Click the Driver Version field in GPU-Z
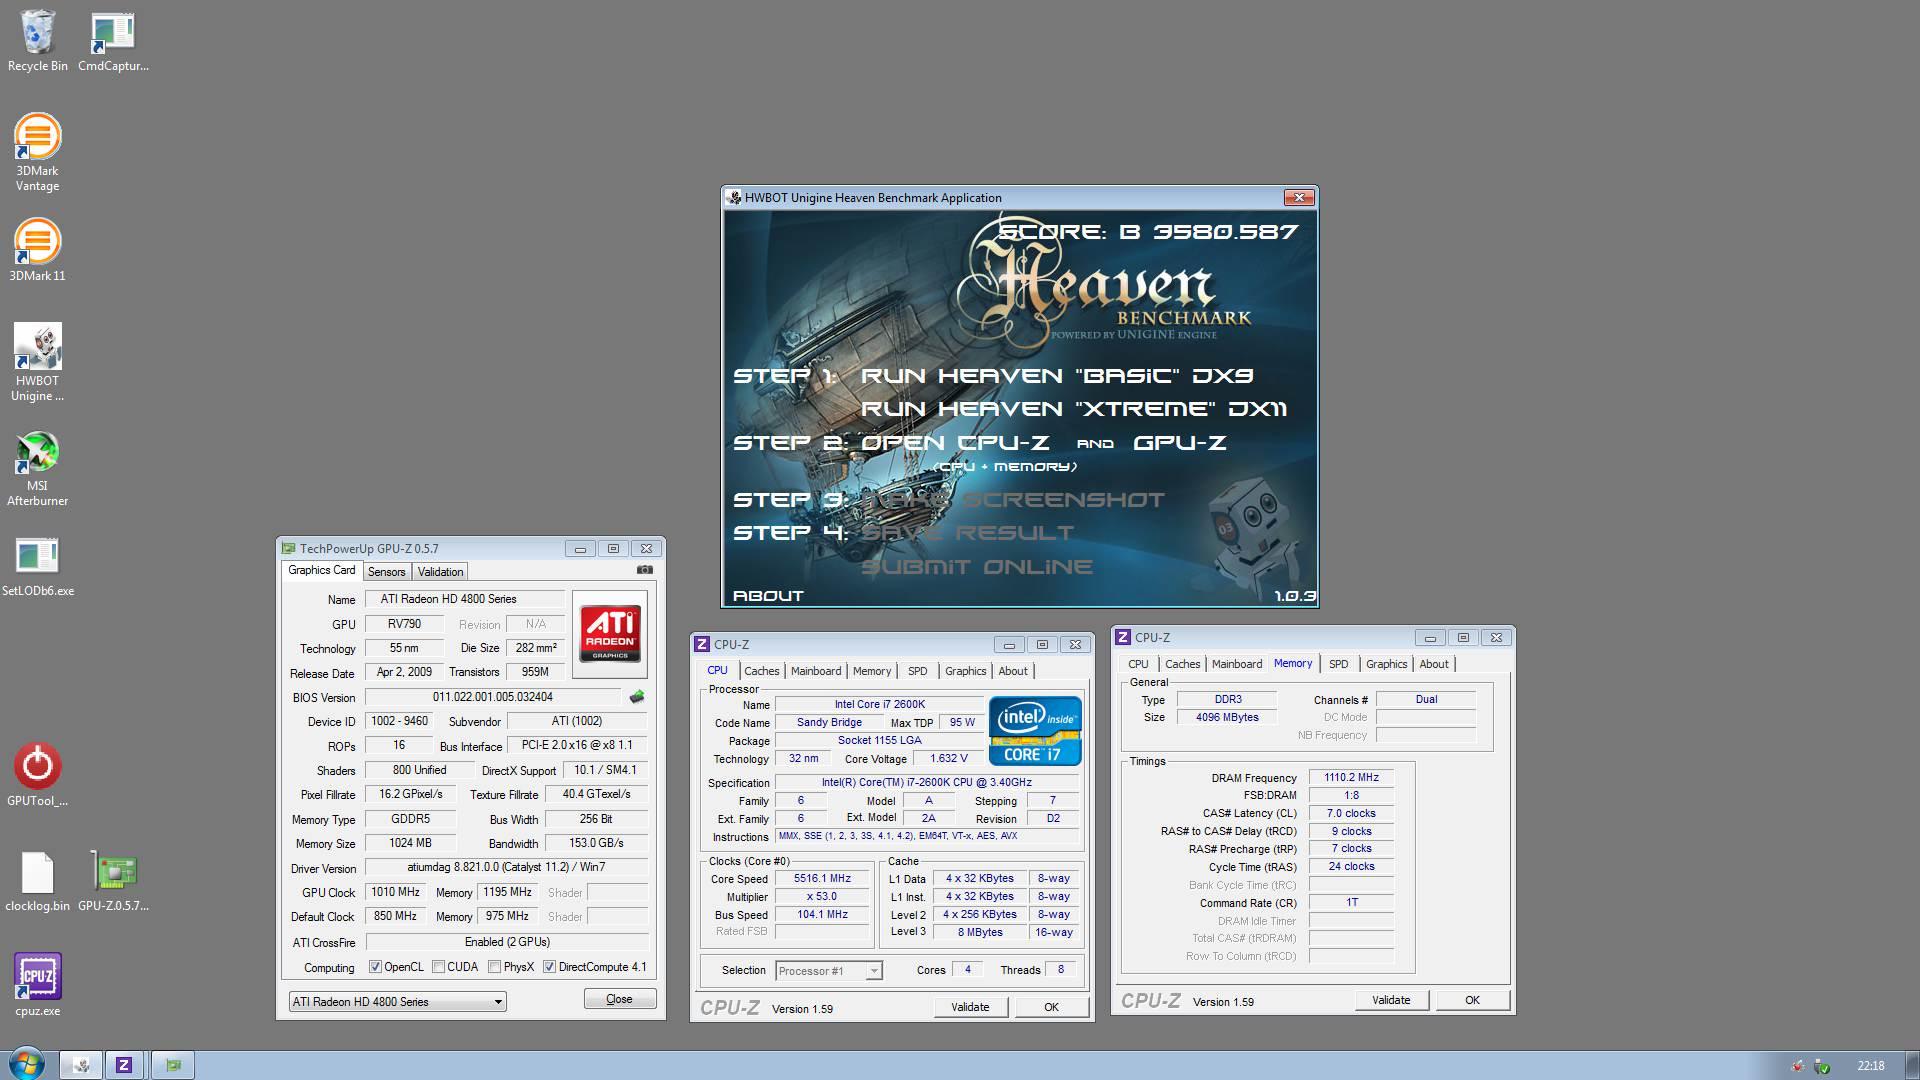 506,867
